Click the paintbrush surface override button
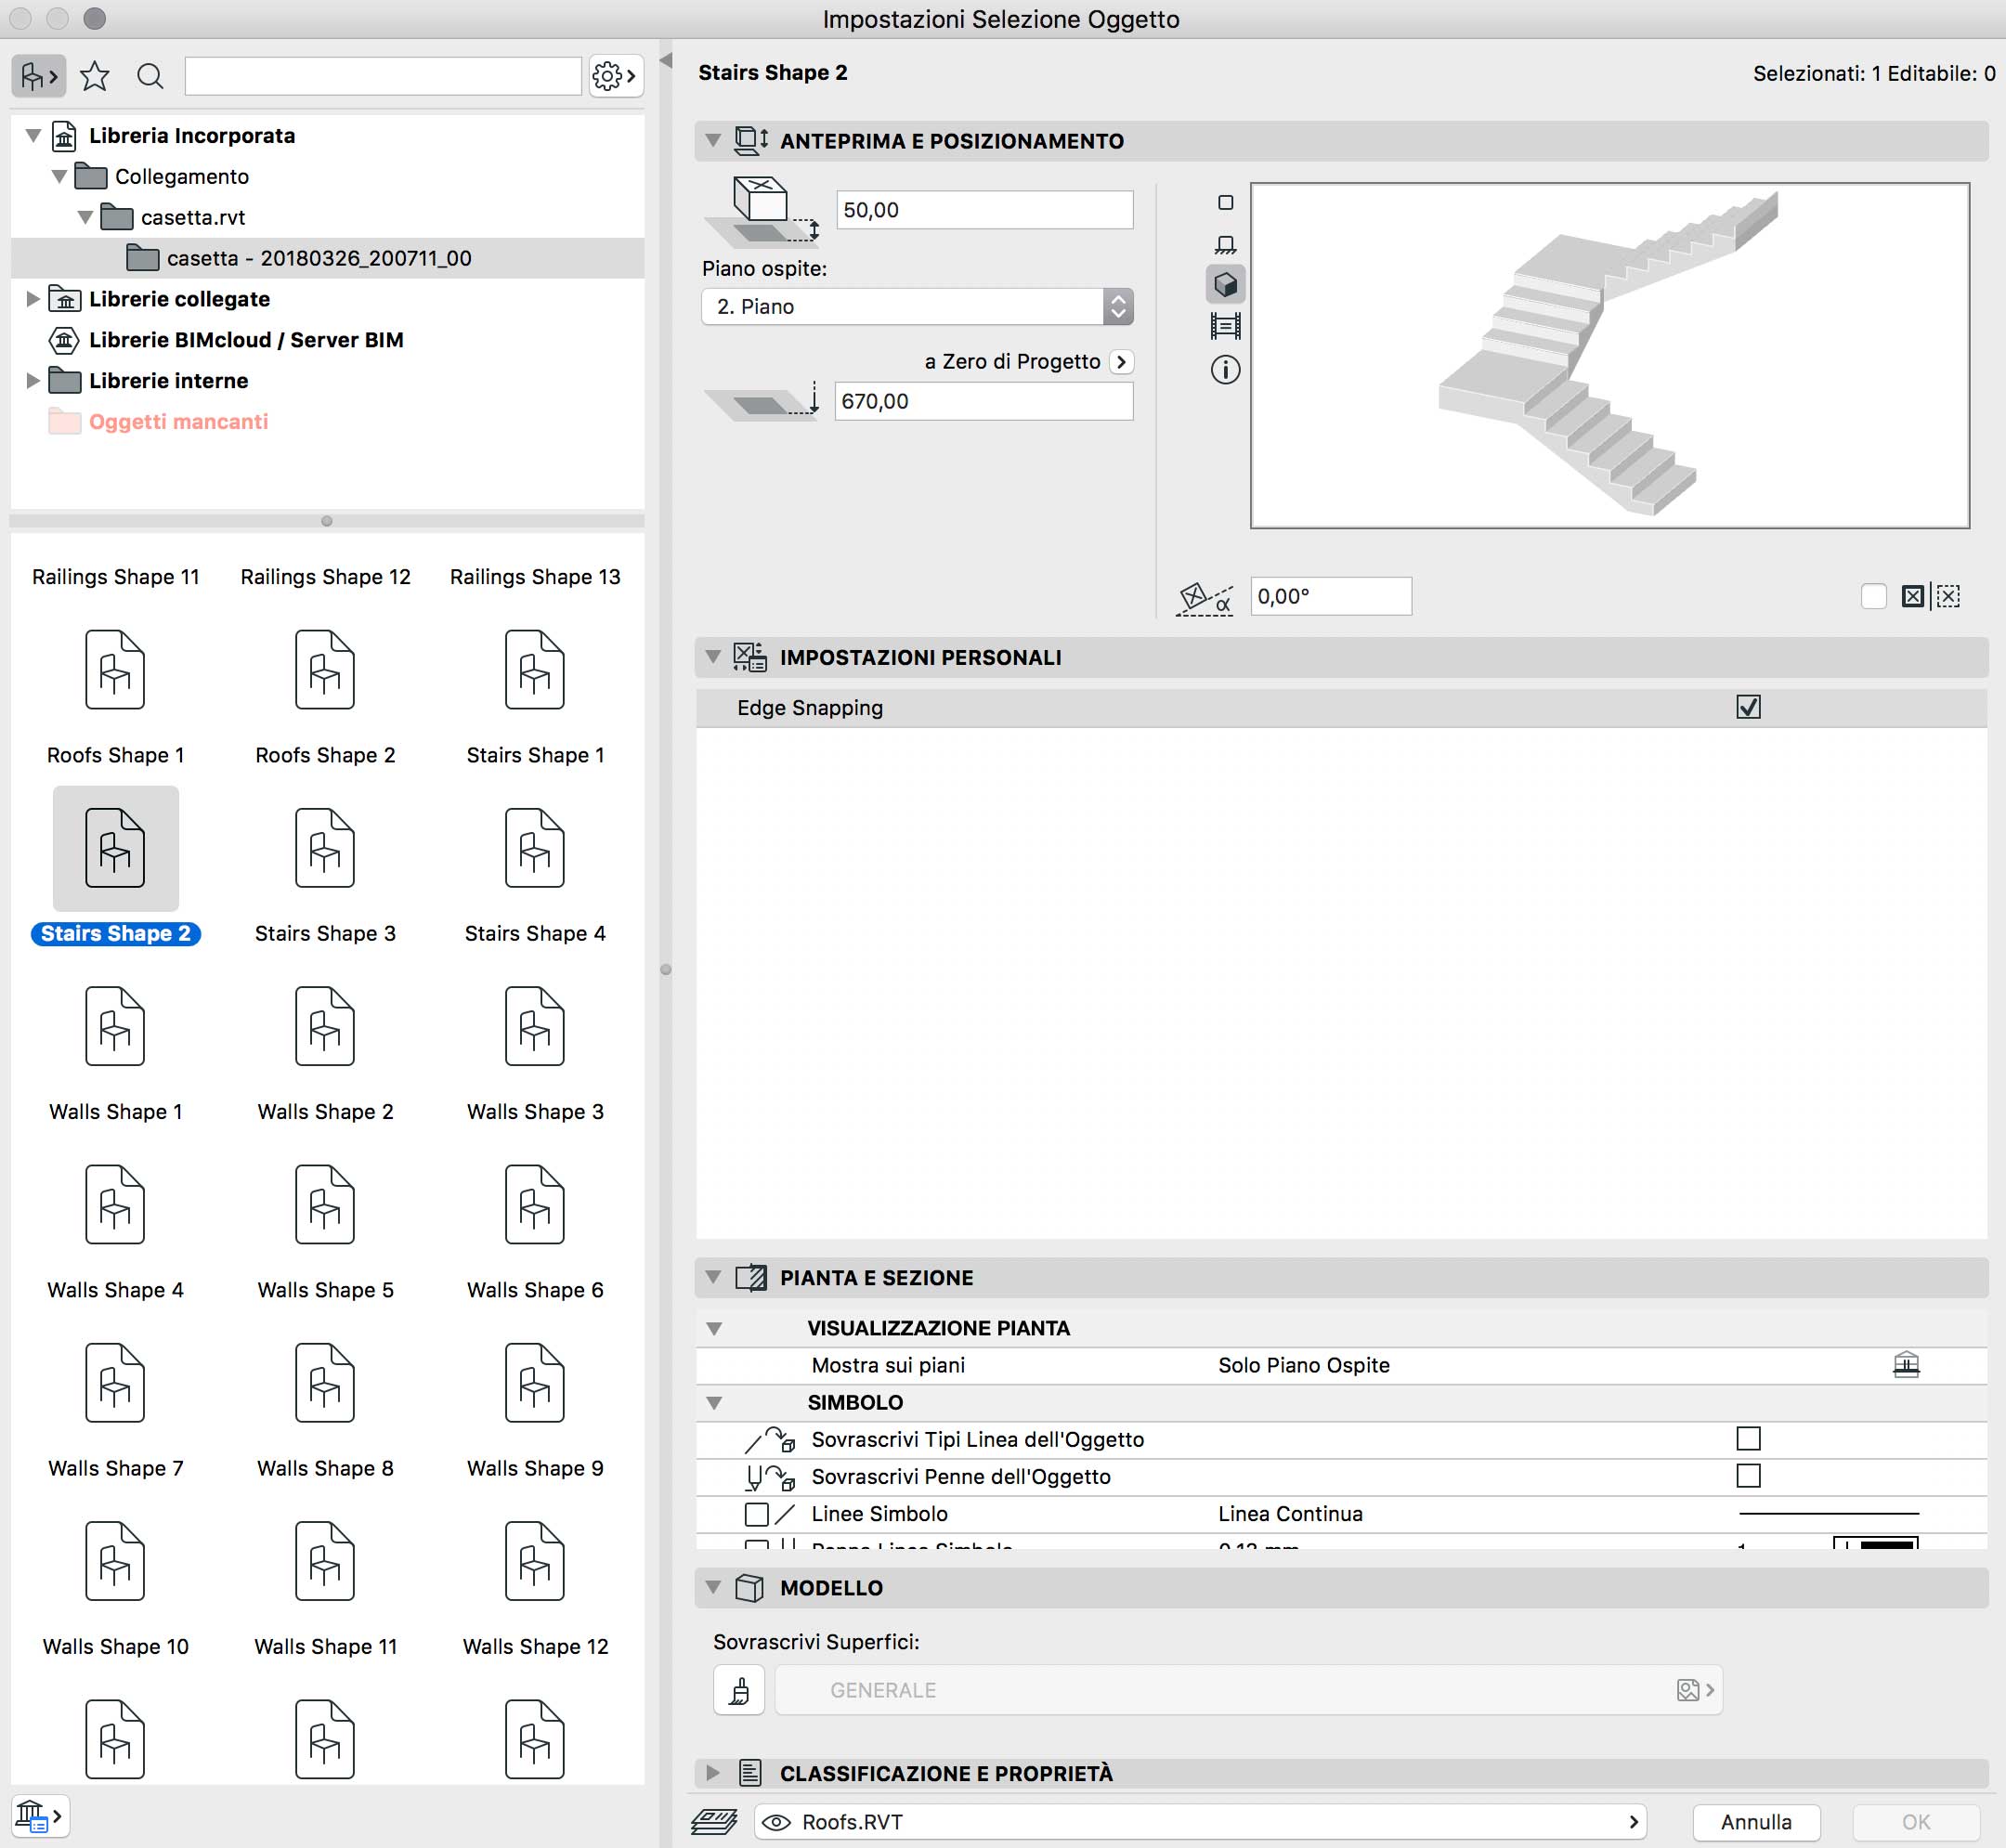 739,1690
